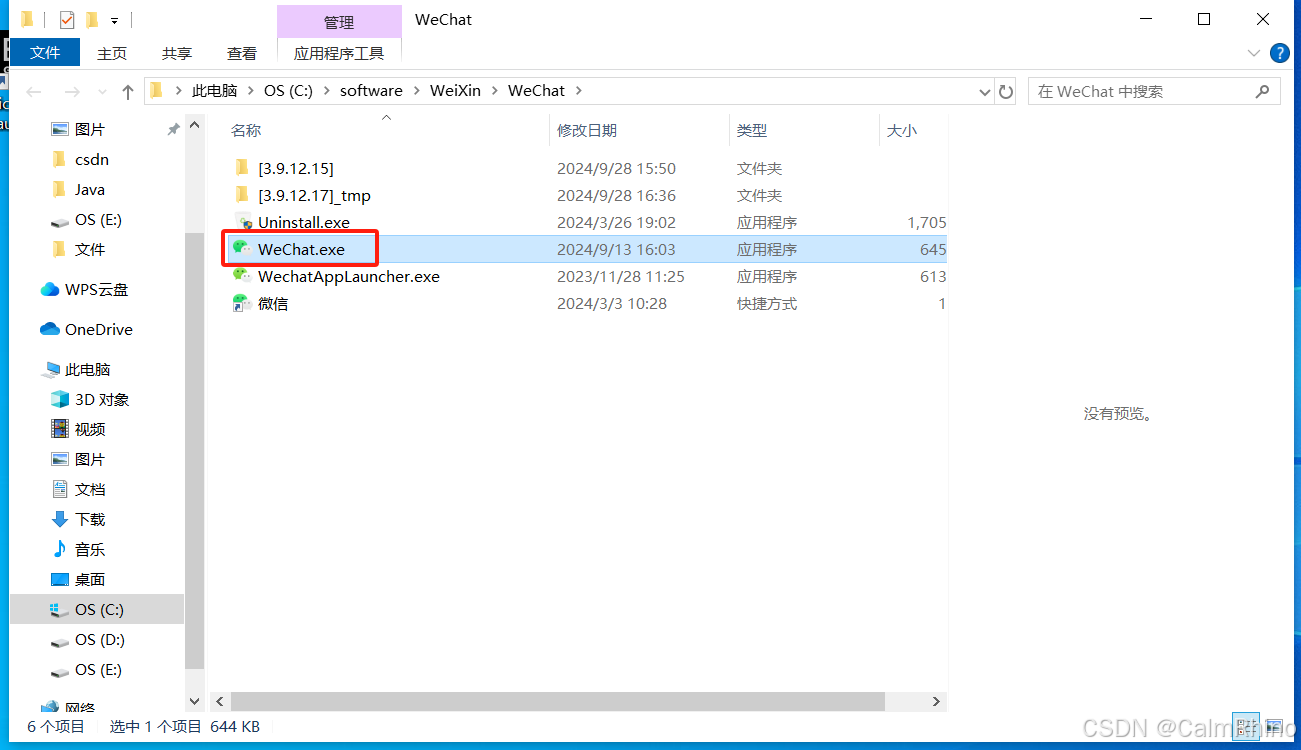Select the csdn folder in the sidebar

[92, 159]
